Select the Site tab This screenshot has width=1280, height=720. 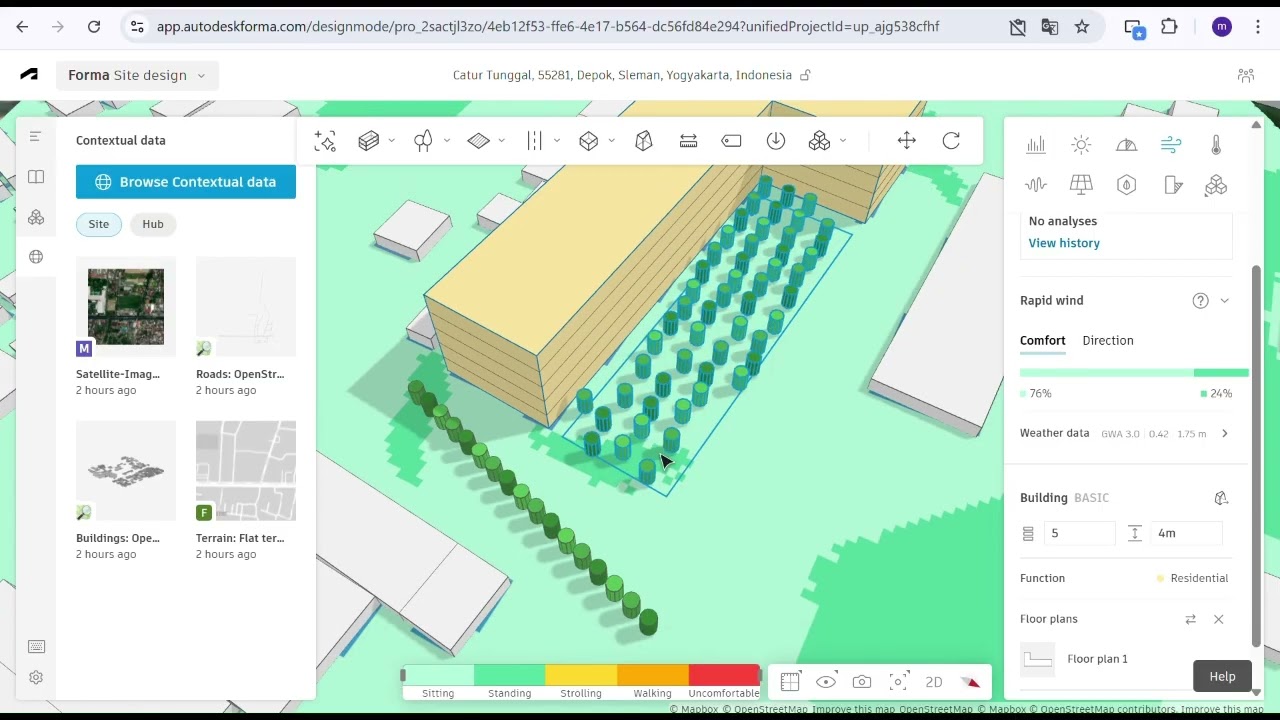[x=98, y=224]
